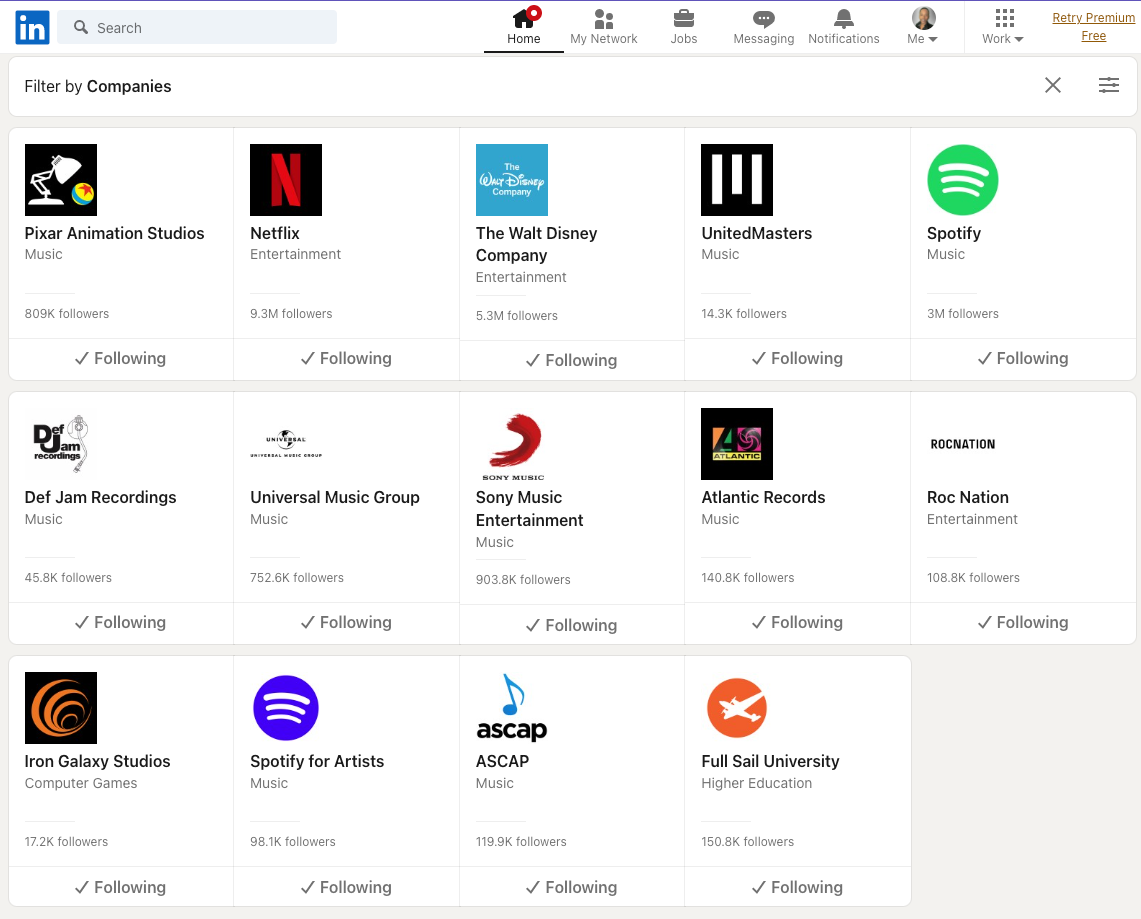Toggle Following for Full Sail University
The image size is (1141, 919).
tap(797, 887)
